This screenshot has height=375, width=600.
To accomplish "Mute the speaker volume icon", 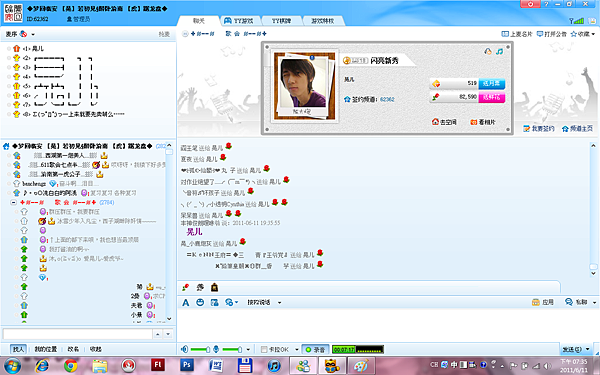I will tap(185, 349).
